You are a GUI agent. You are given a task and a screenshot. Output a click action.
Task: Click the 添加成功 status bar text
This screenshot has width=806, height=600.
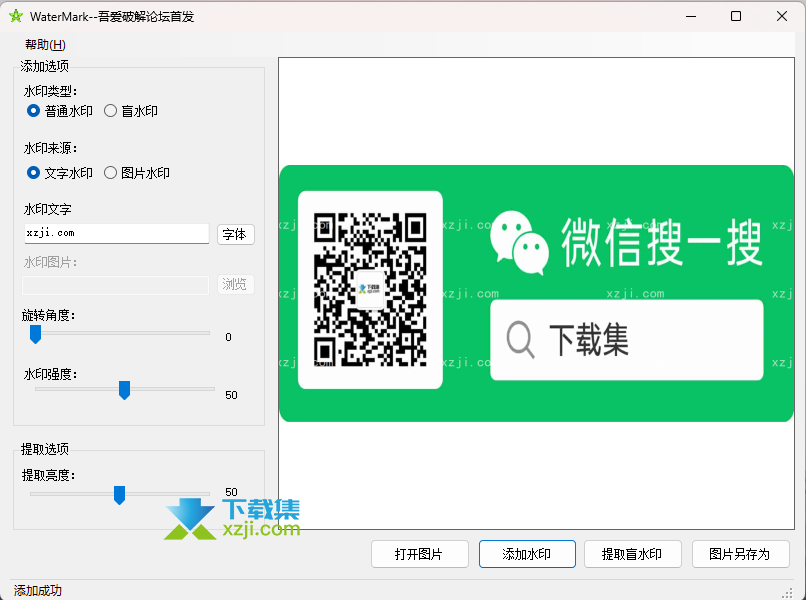[x=38, y=590]
